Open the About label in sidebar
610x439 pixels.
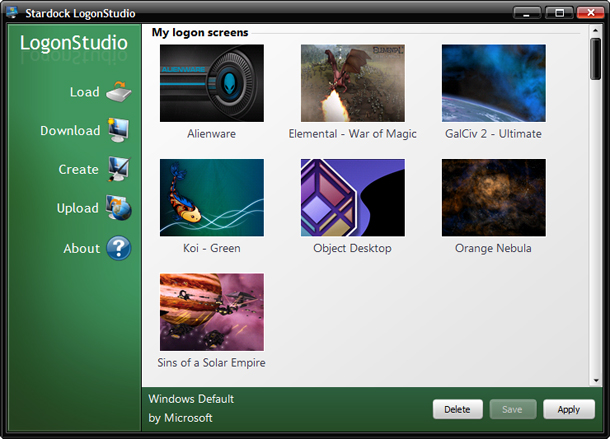tap(82, 249)
